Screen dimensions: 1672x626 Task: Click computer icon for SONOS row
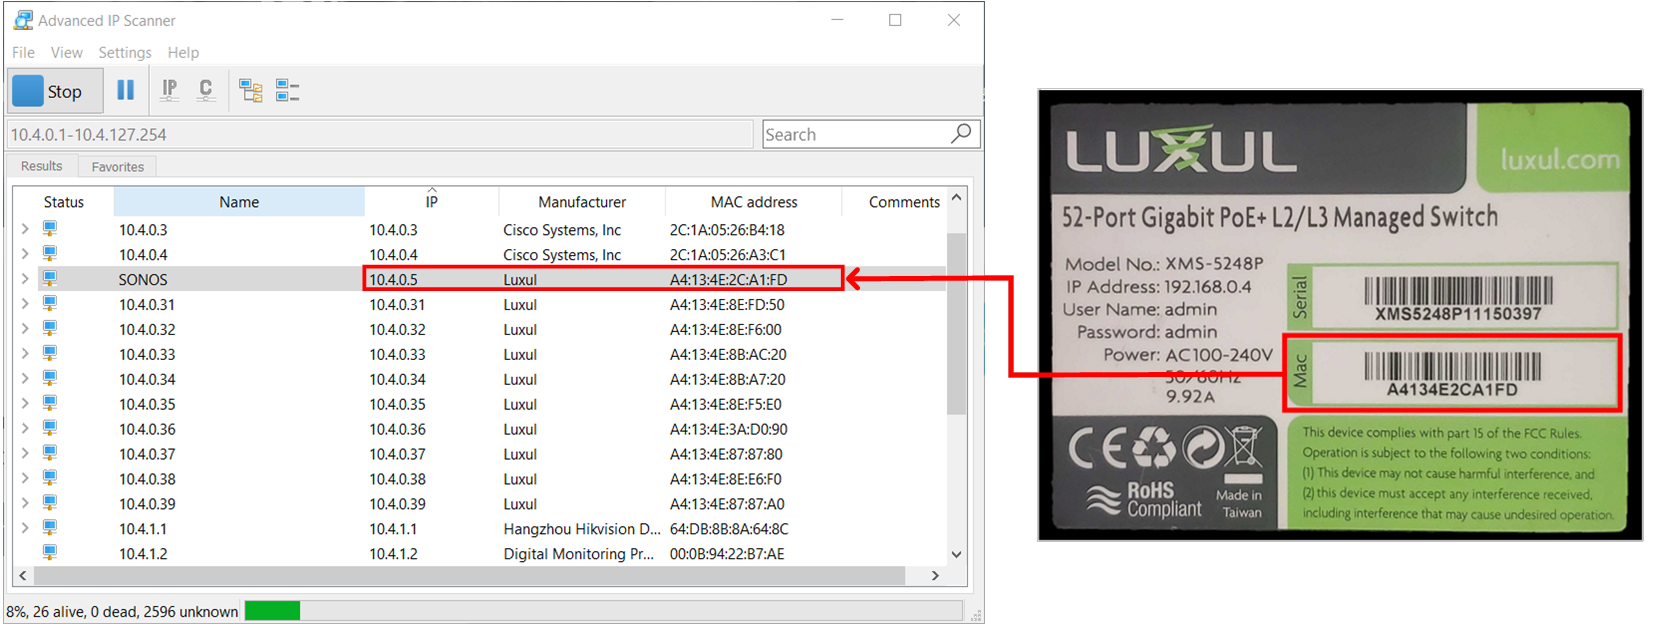[50, 278]
